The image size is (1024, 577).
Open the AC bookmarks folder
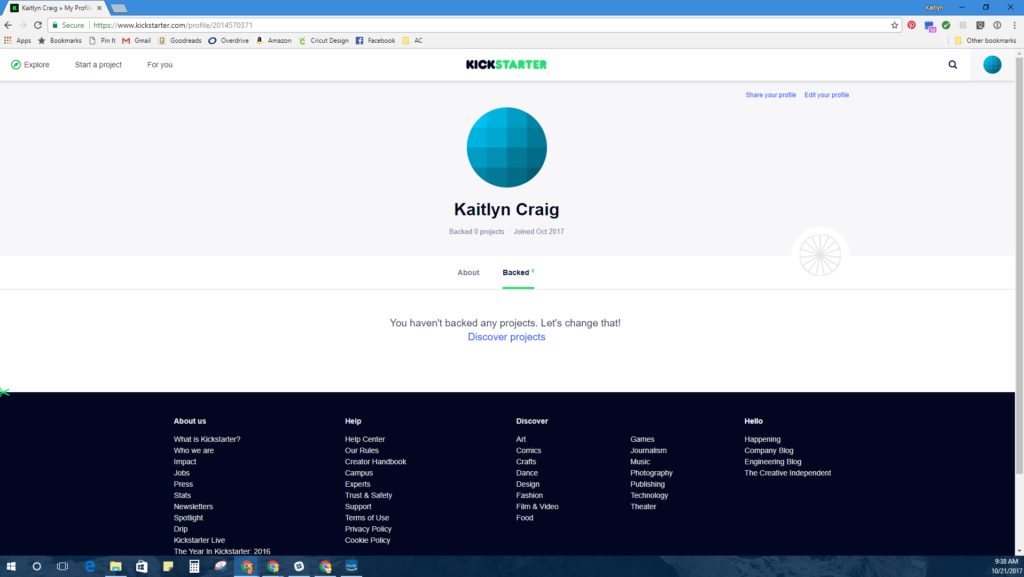point(412,40)
